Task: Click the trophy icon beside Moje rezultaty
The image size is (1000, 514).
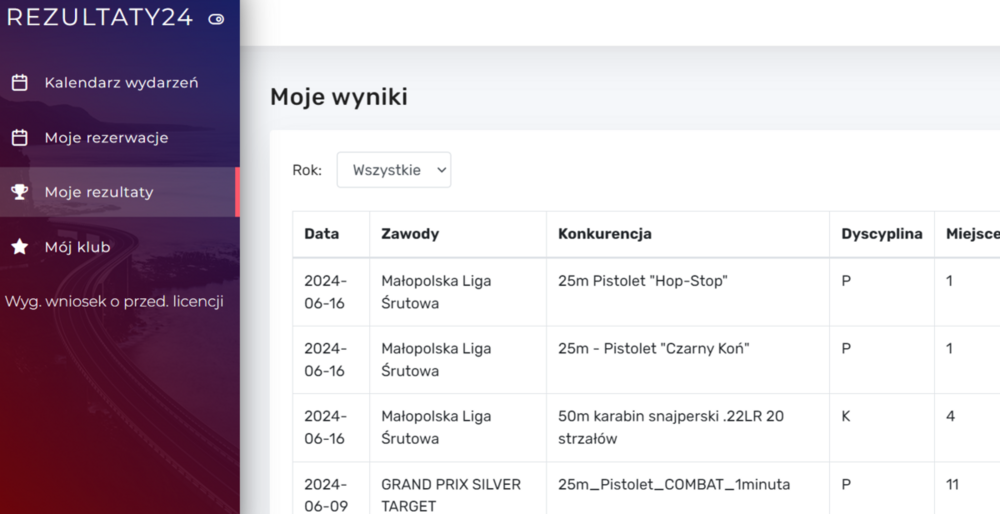Action: 19,192
